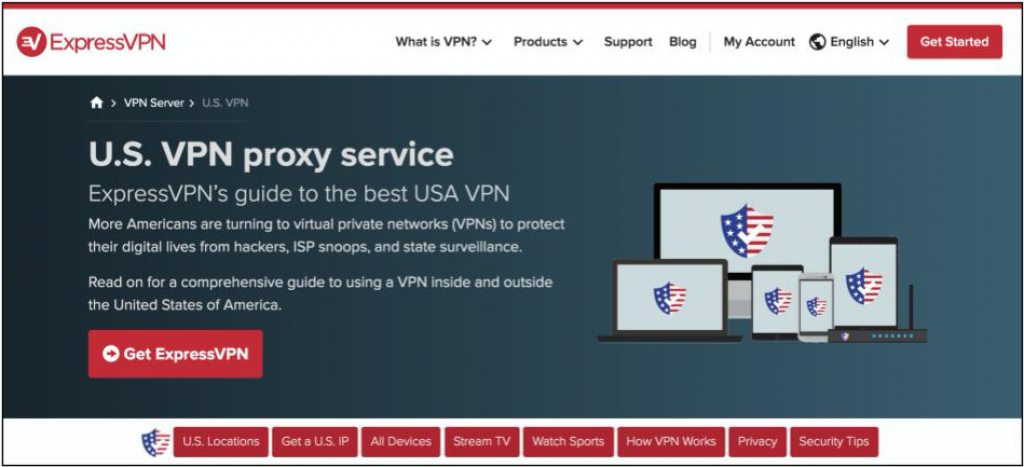Click the shield on the desktop monitor illustration
The image size is (1024, 467).
(x=747, y=231)
